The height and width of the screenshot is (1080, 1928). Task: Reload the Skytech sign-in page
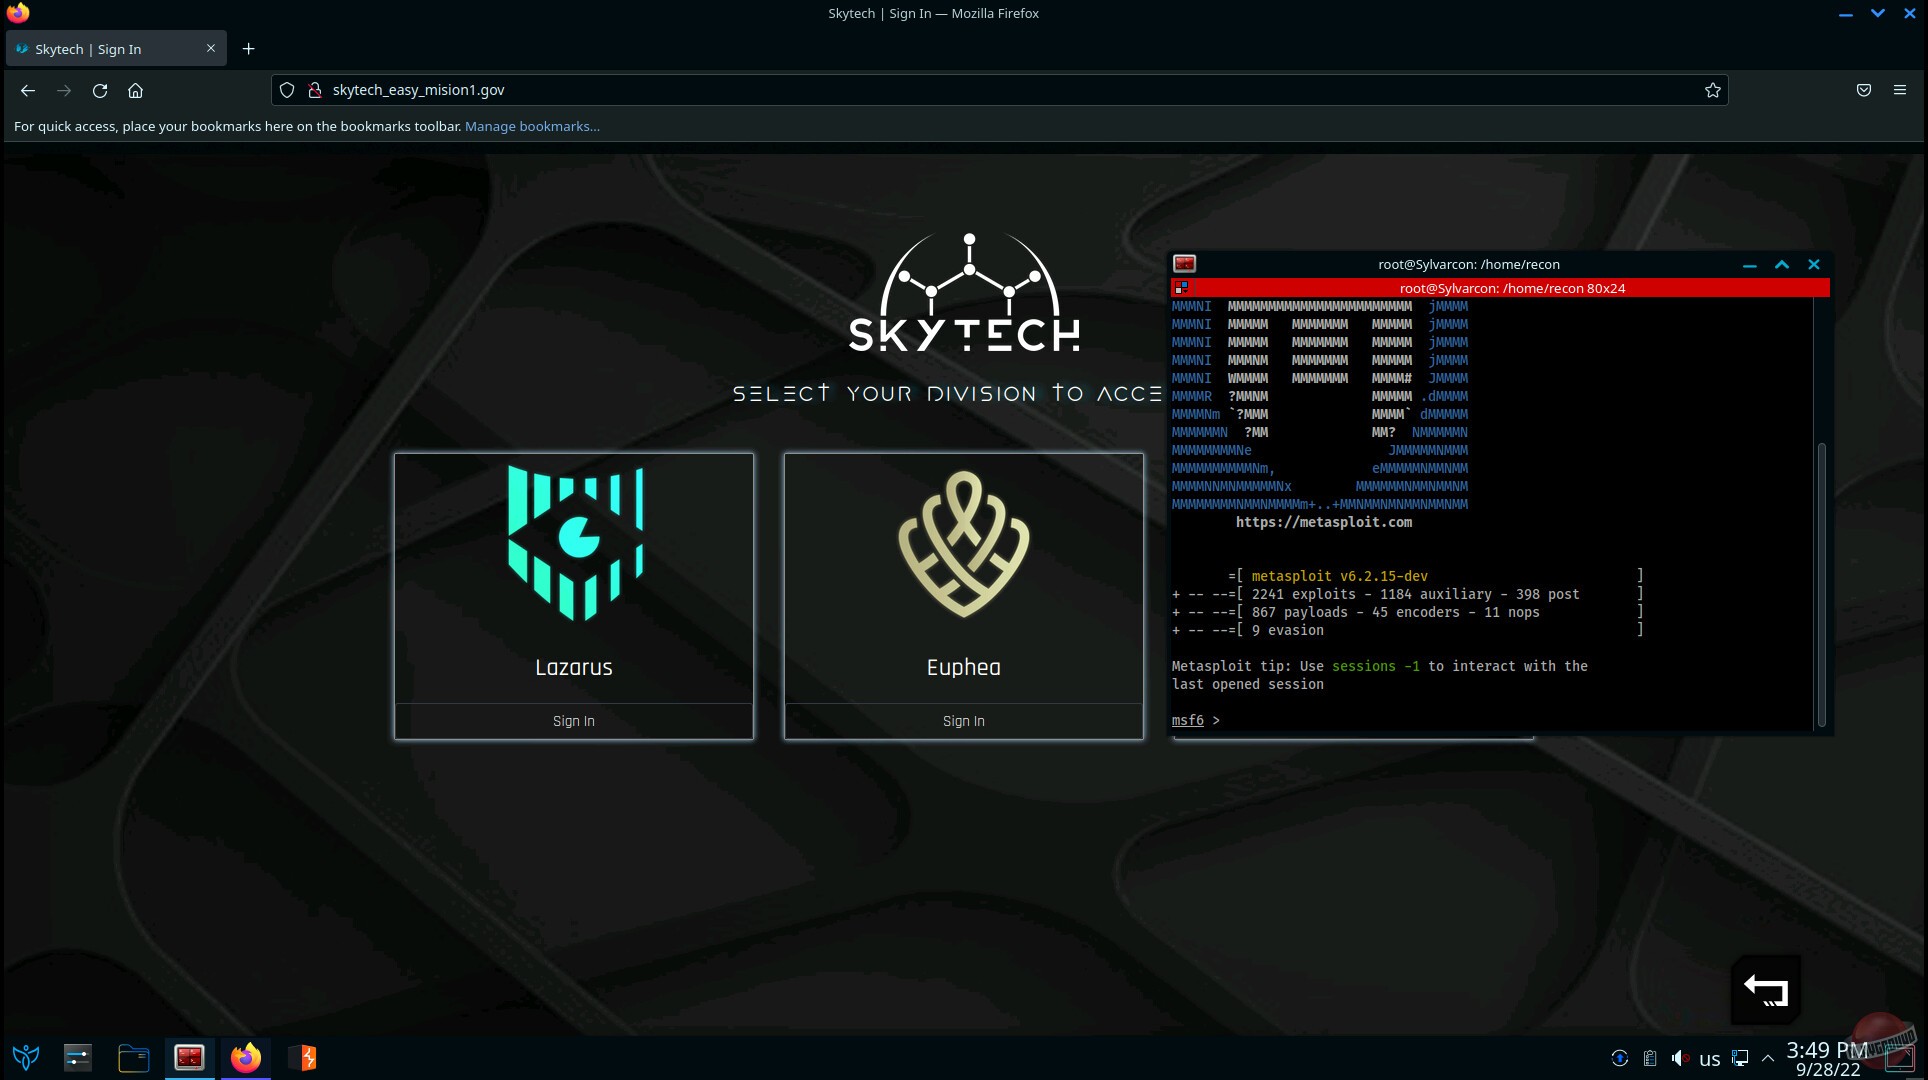coord(100,90)
